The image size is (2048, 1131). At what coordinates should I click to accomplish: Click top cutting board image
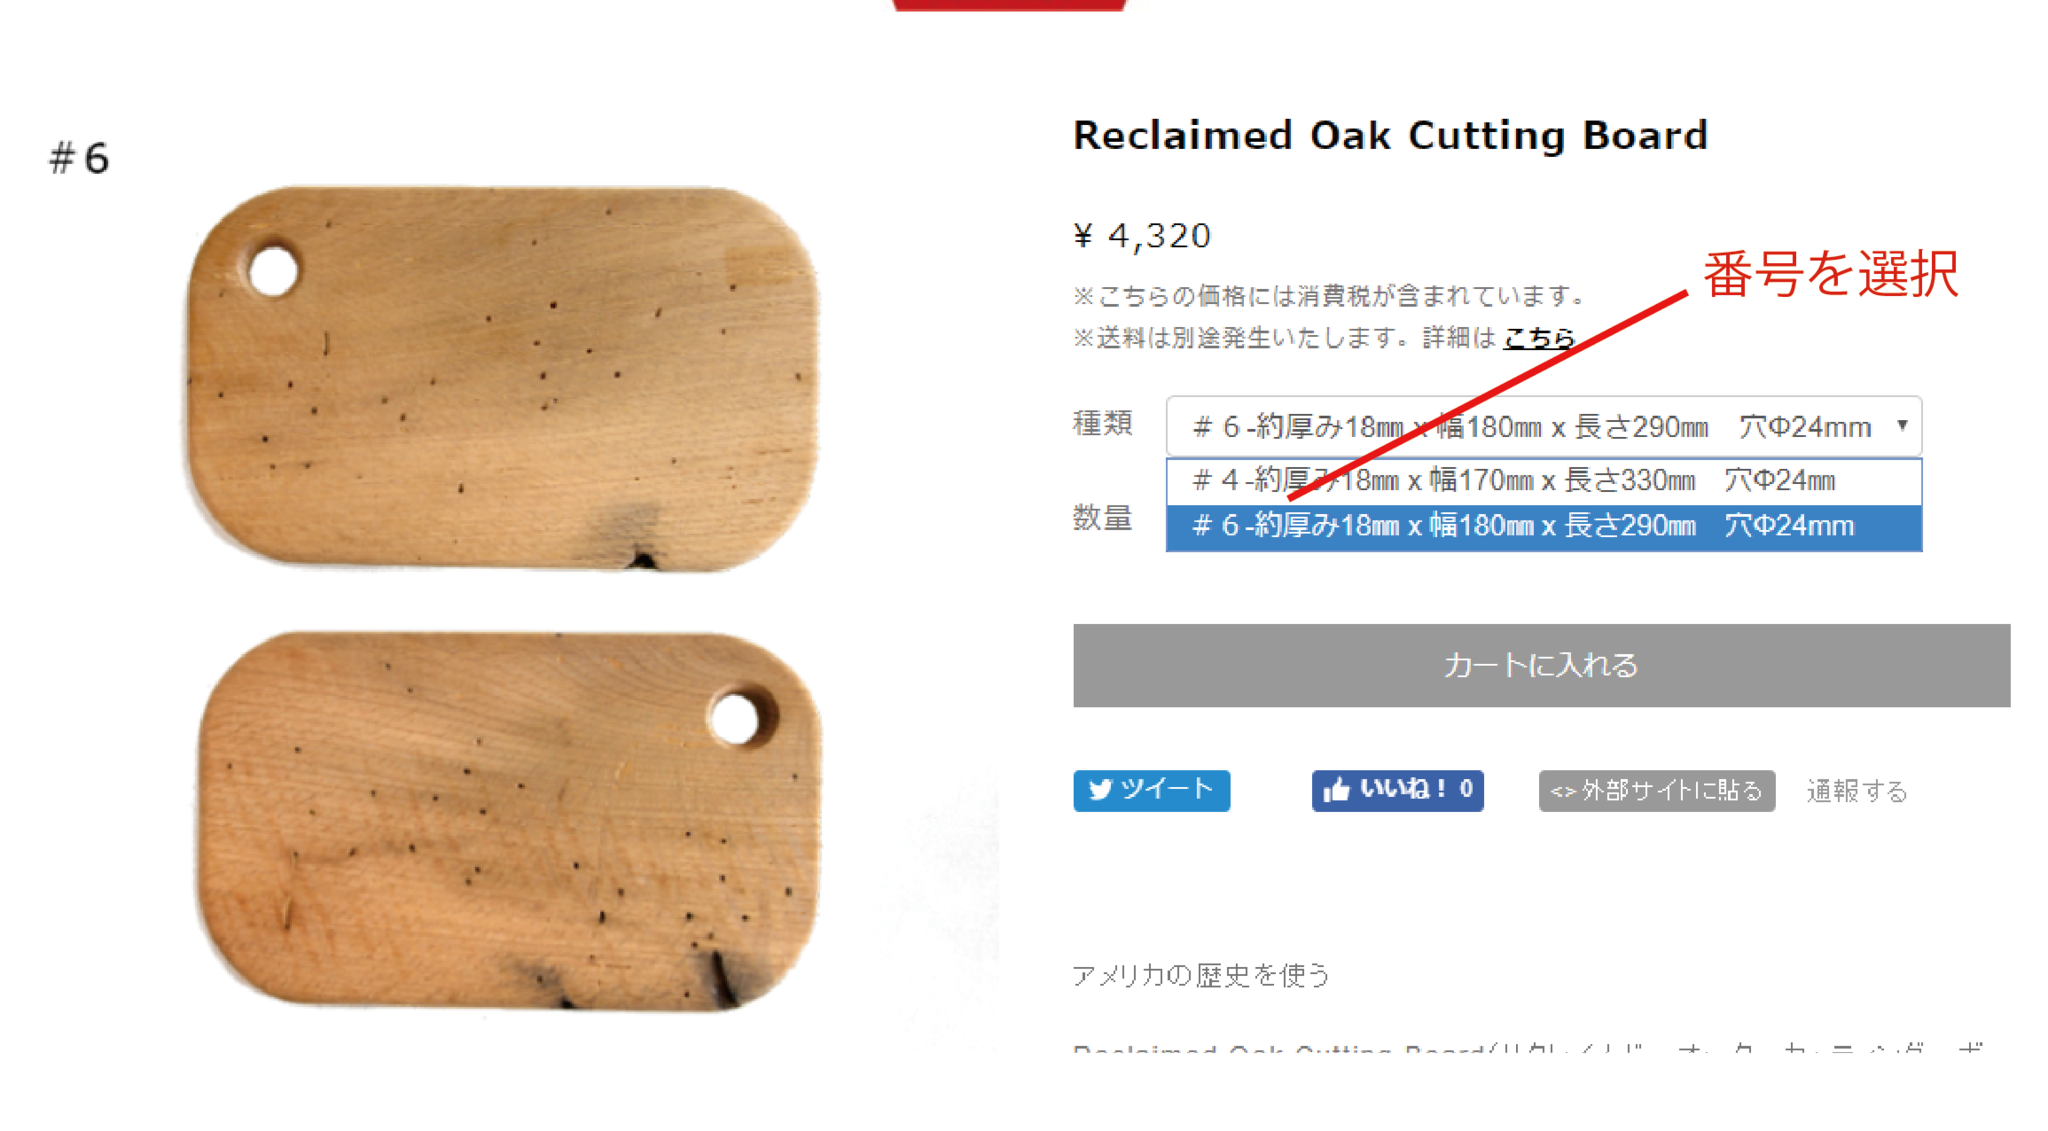(503, 378)
